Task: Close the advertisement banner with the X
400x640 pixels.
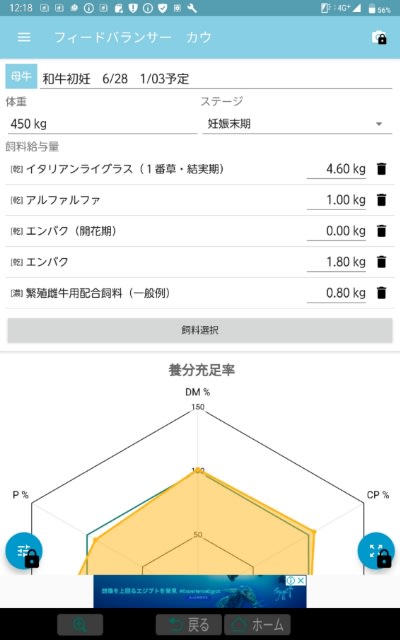Action: pyautogui.click(x=301, y=580)
